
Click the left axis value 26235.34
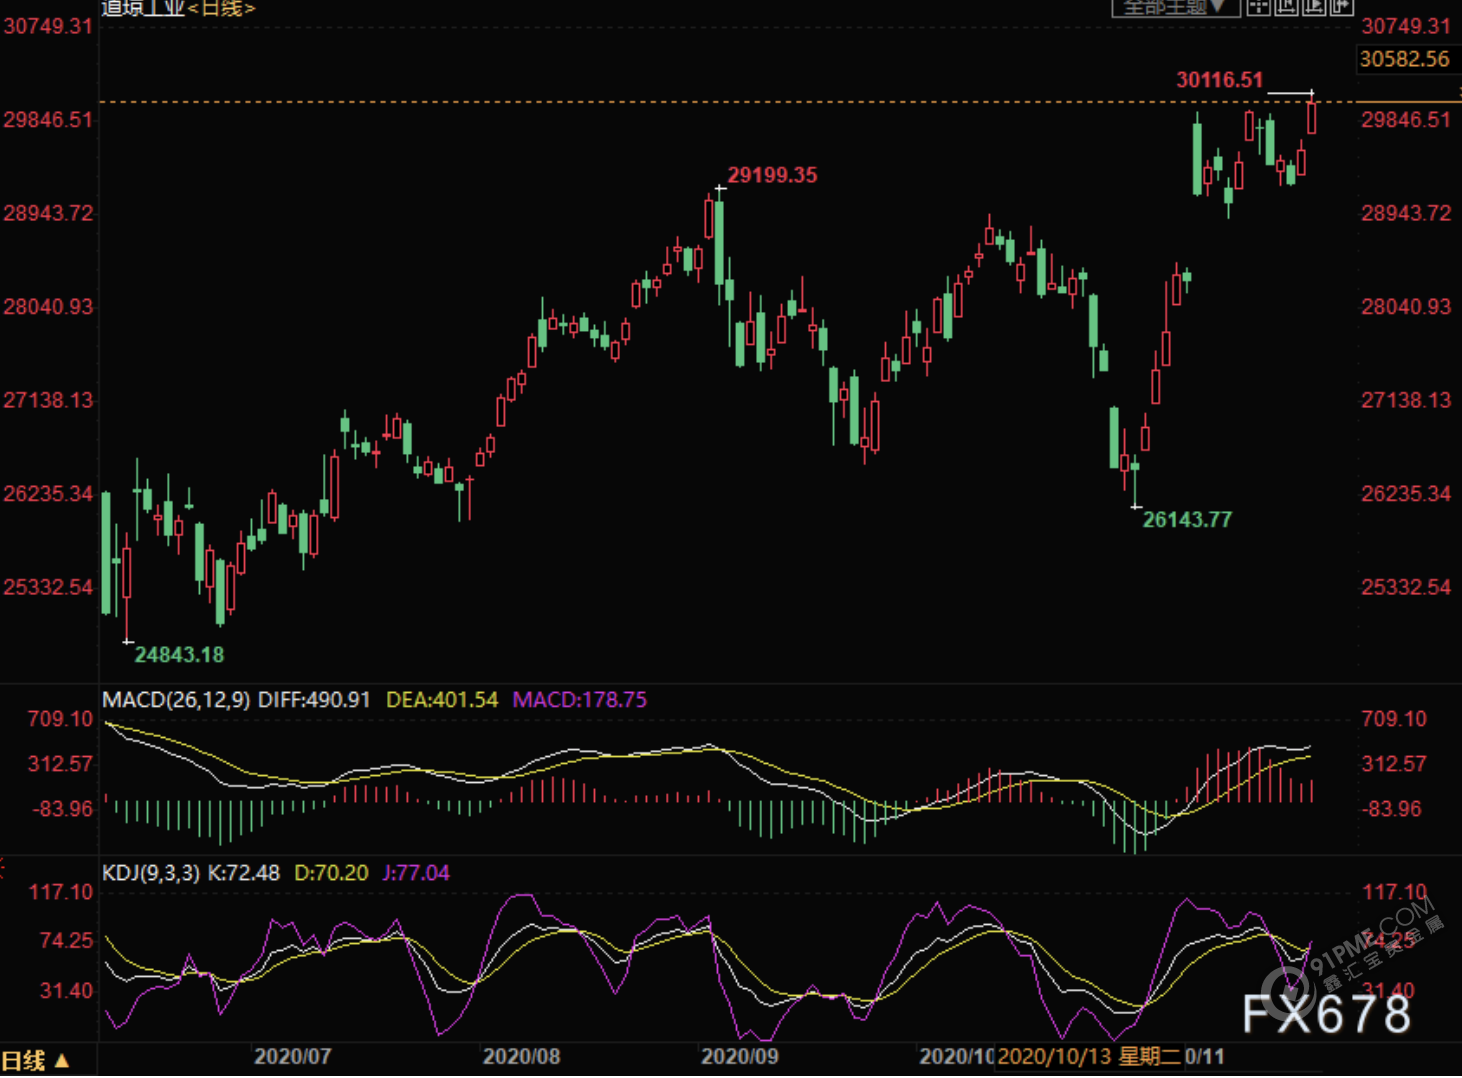click(x=48, y=493)
